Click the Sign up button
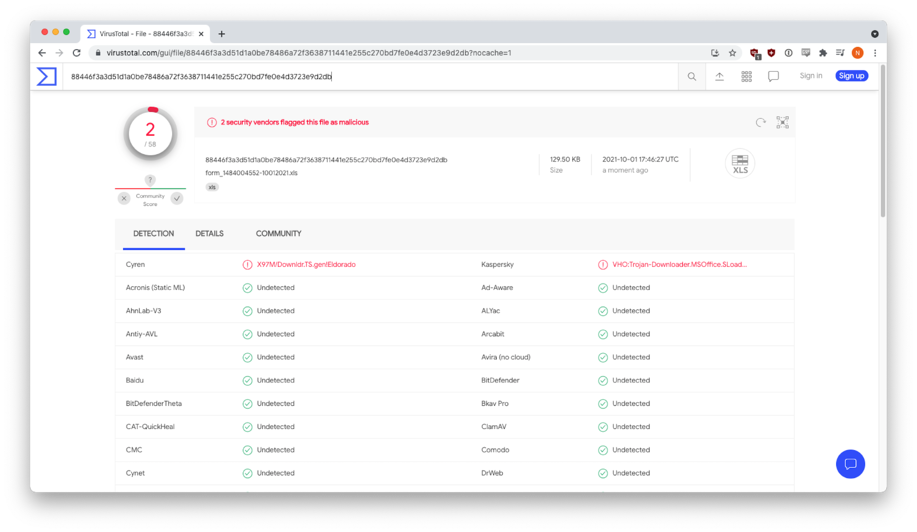 (851, 76)
